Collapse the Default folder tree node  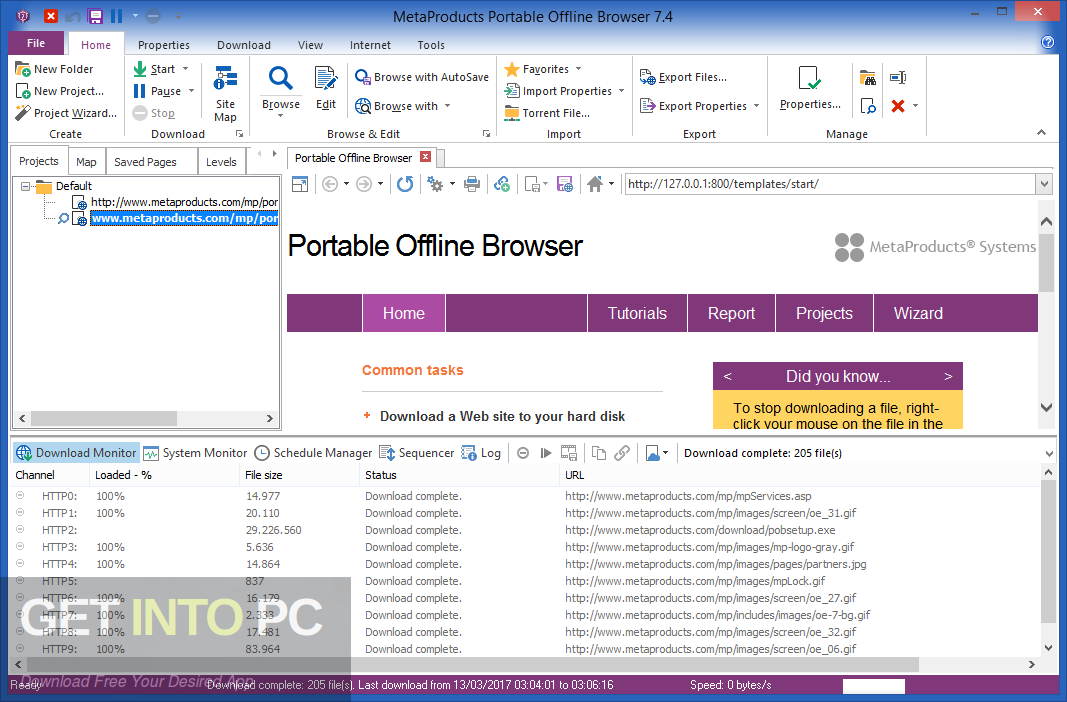[25, 186]
